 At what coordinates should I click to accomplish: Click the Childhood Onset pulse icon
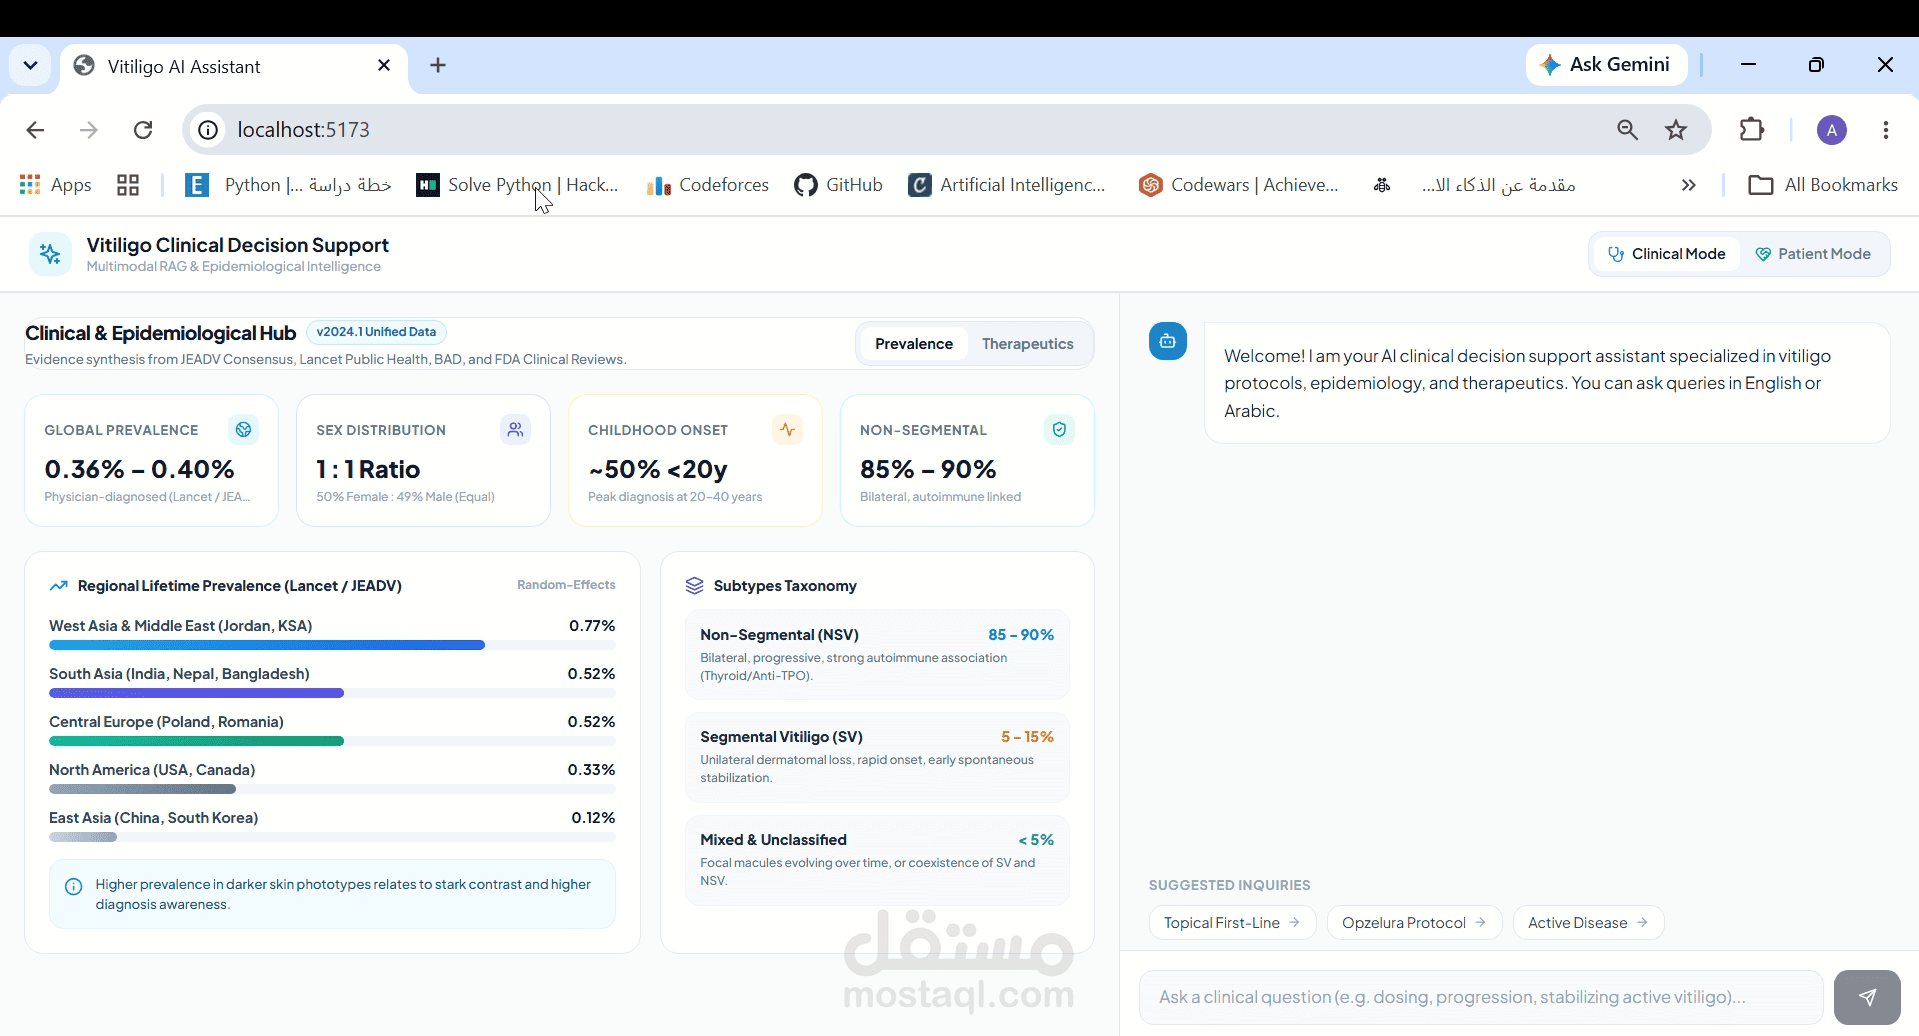tap(787, 430)
